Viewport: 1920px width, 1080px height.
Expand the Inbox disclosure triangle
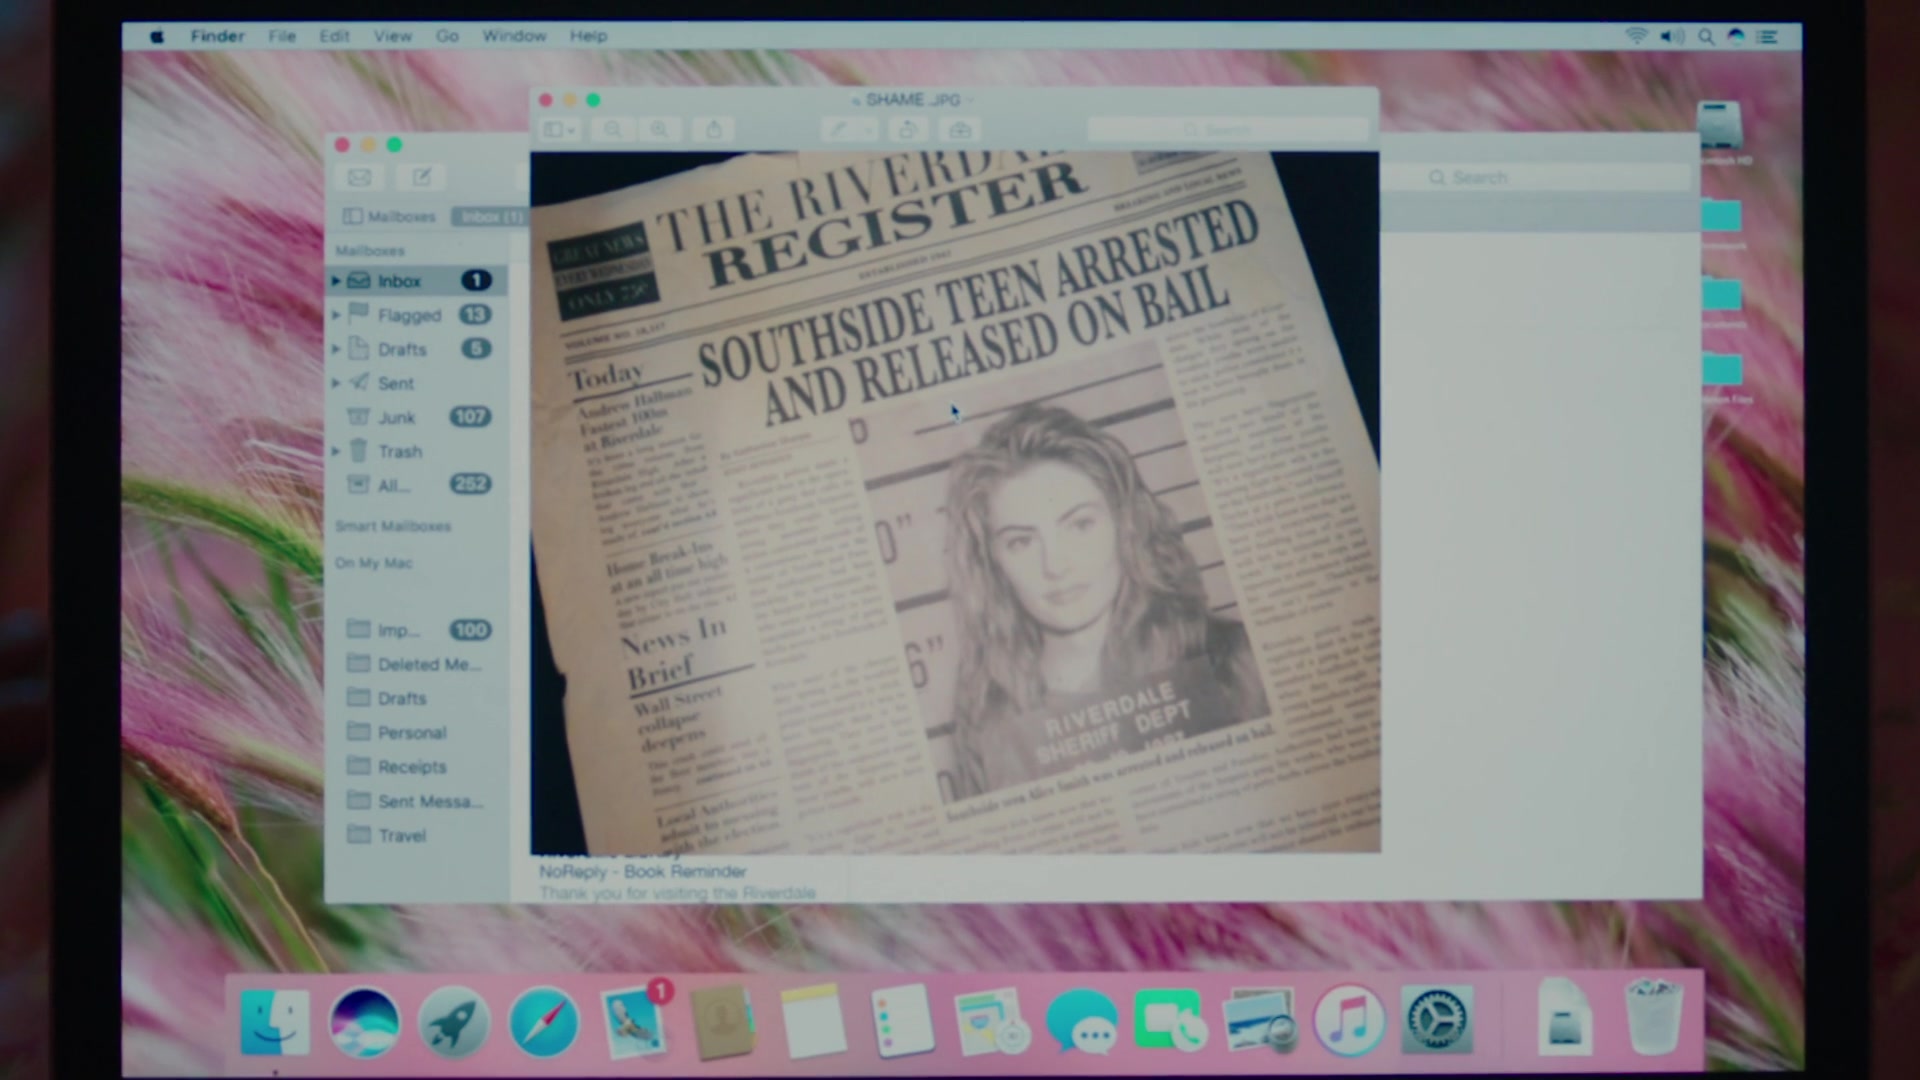[336, 281]
